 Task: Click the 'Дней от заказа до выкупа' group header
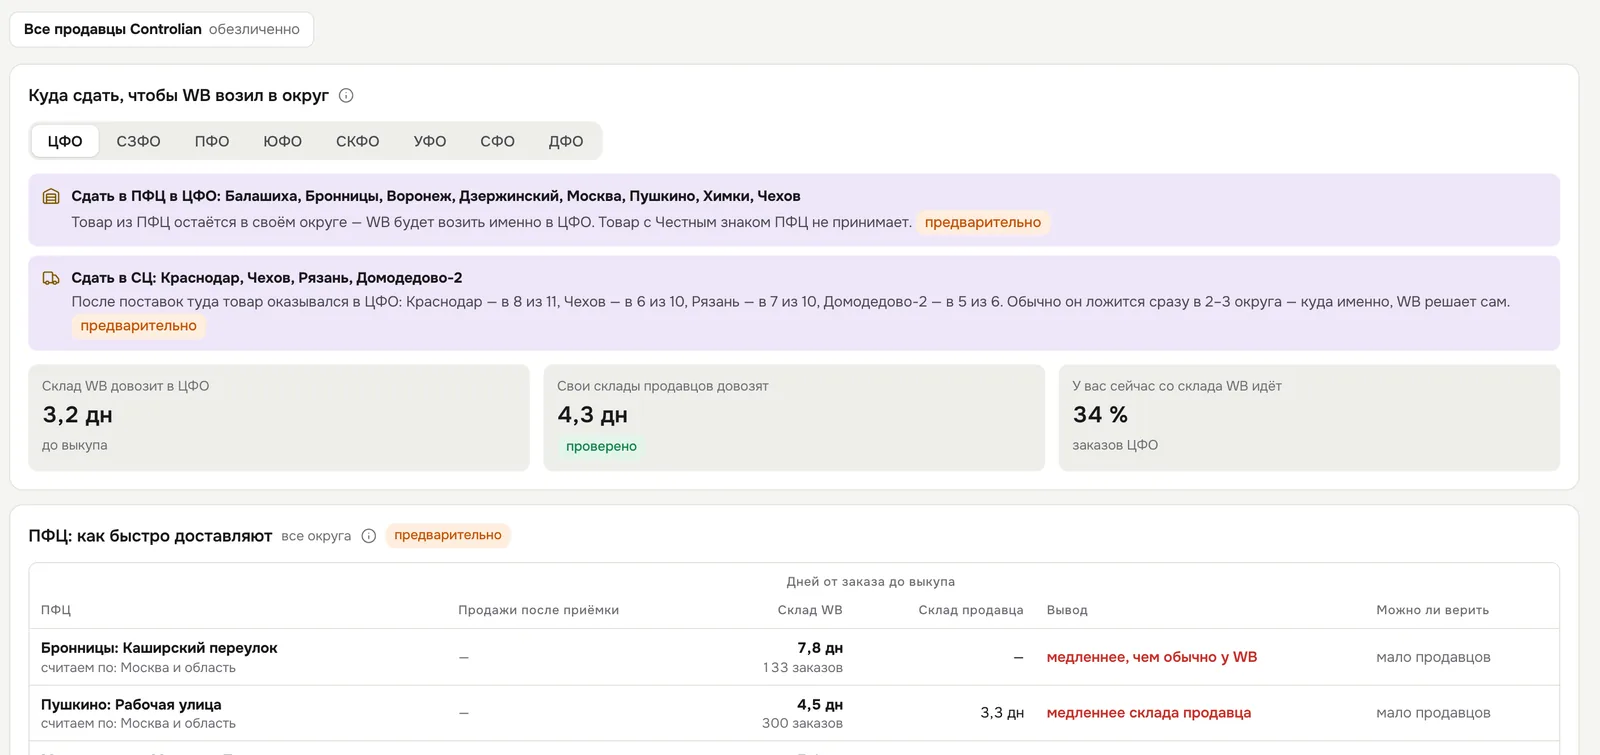click(871, 582)
